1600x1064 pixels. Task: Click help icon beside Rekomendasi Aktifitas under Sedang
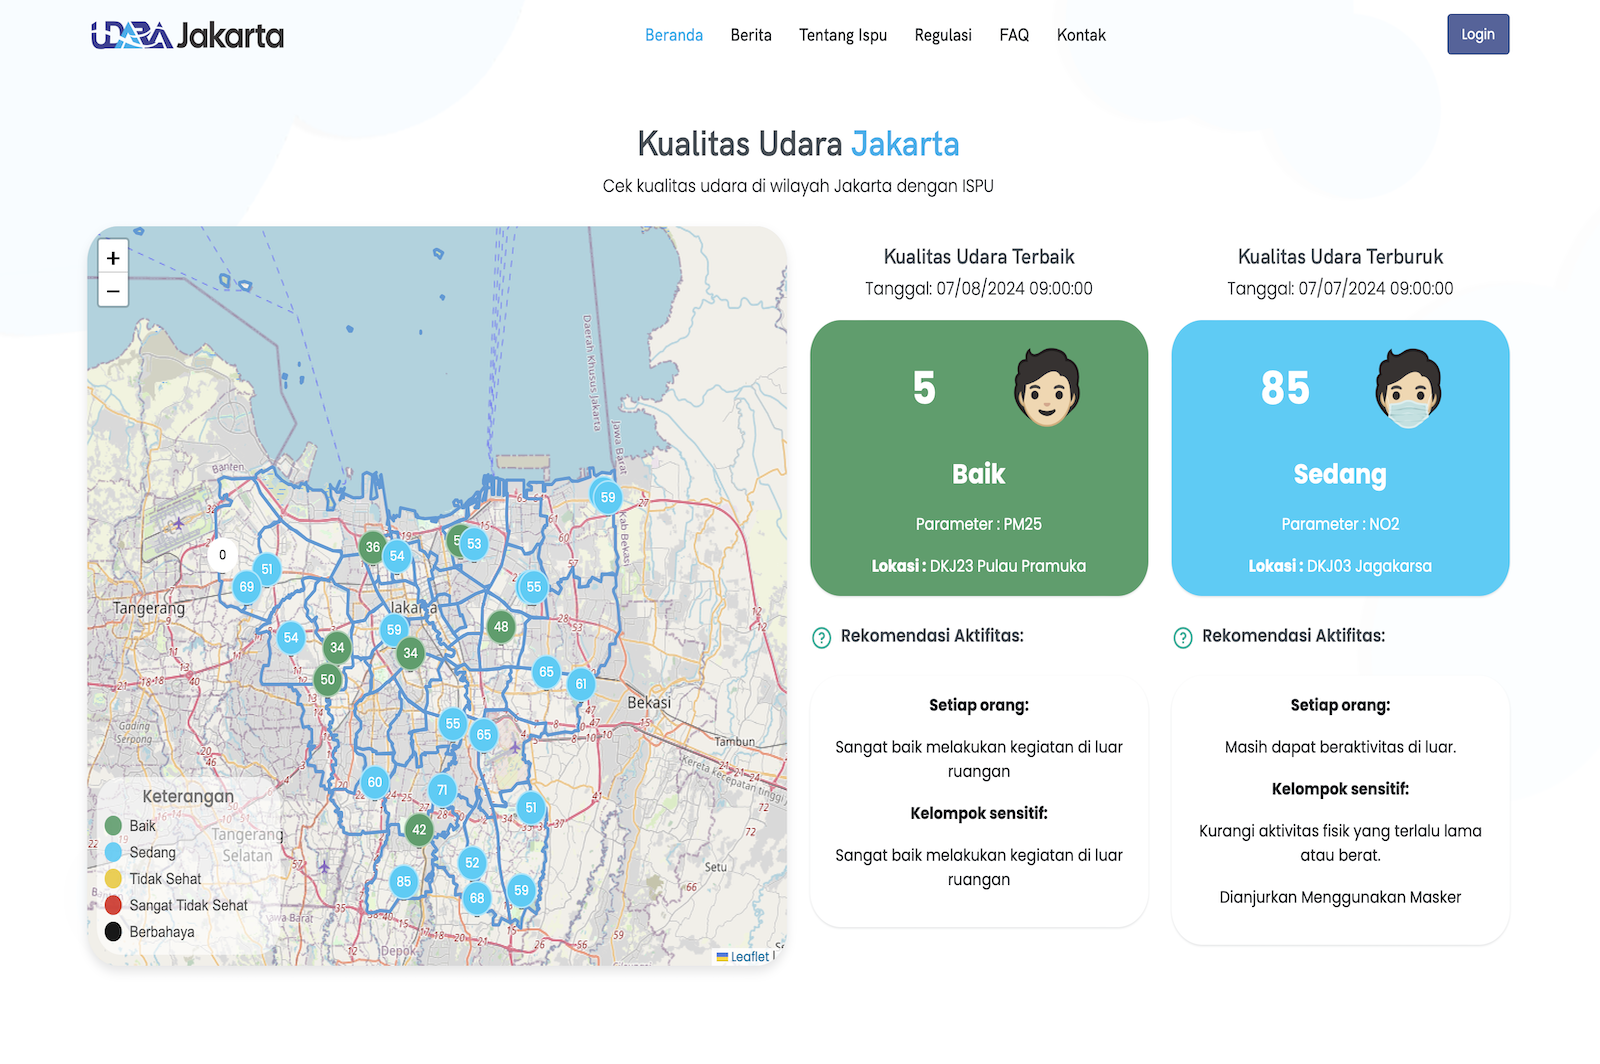1182,638
